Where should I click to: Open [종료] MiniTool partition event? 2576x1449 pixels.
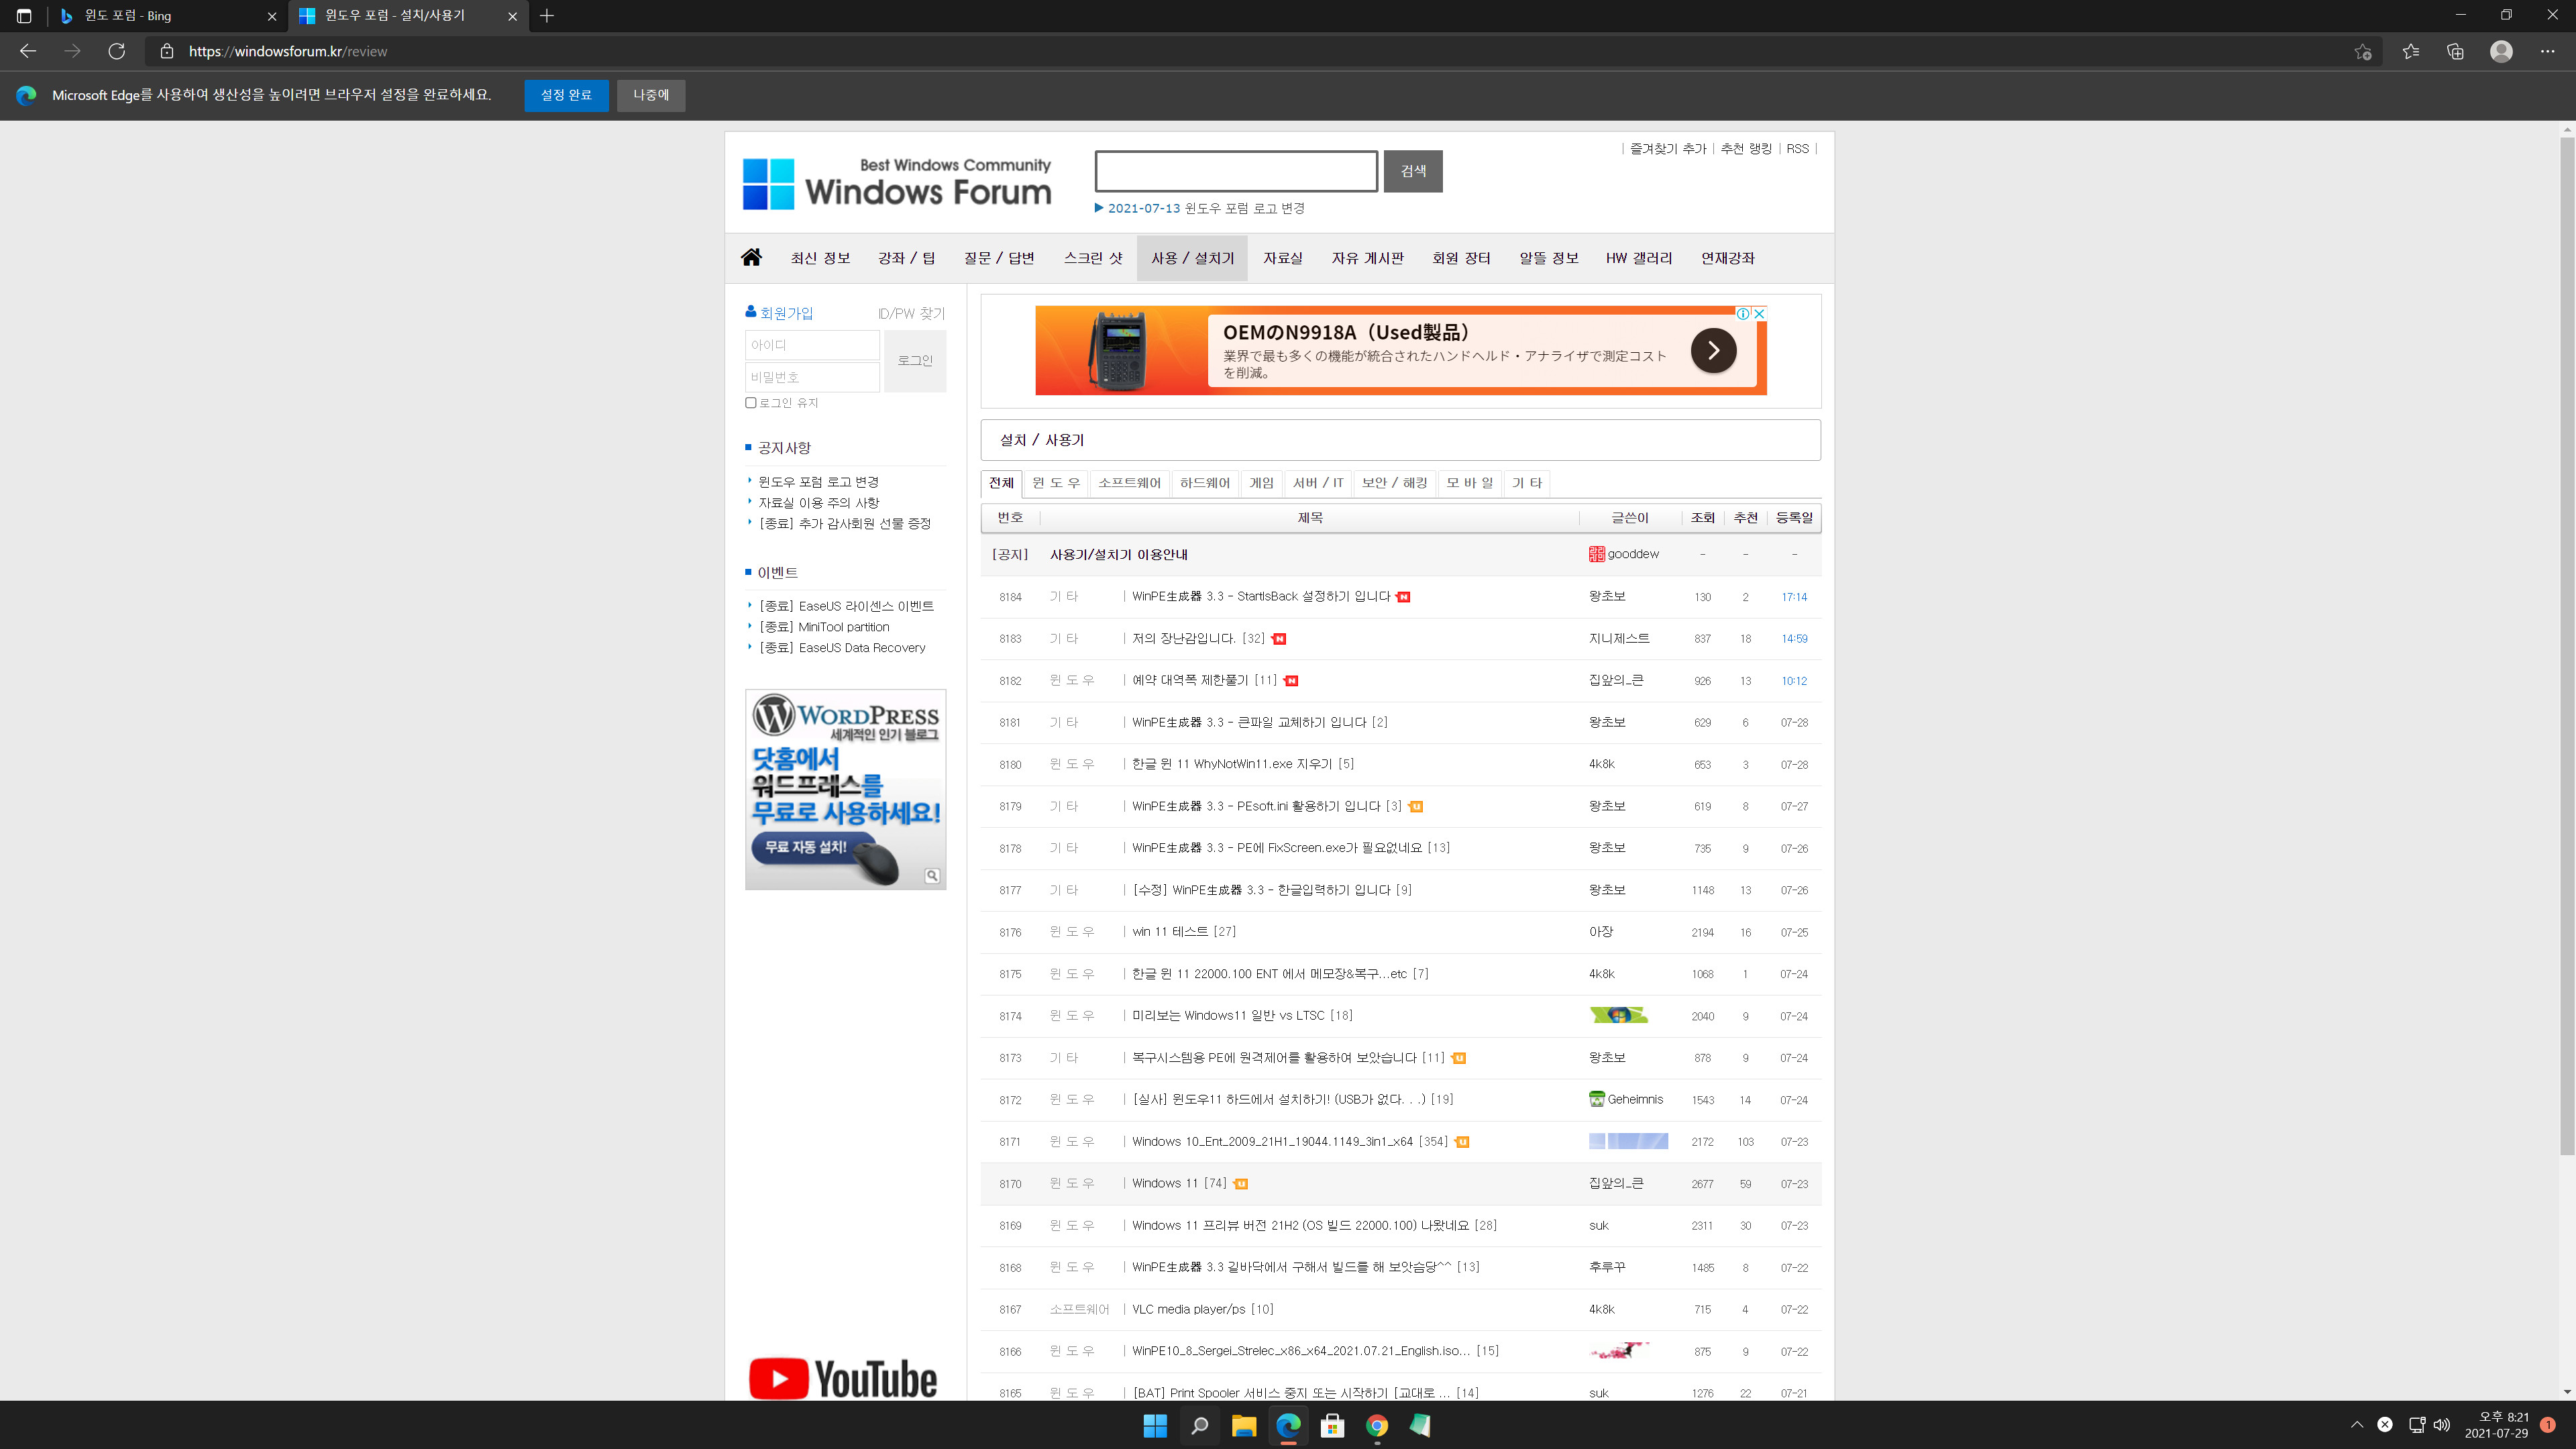coord(824,627)
